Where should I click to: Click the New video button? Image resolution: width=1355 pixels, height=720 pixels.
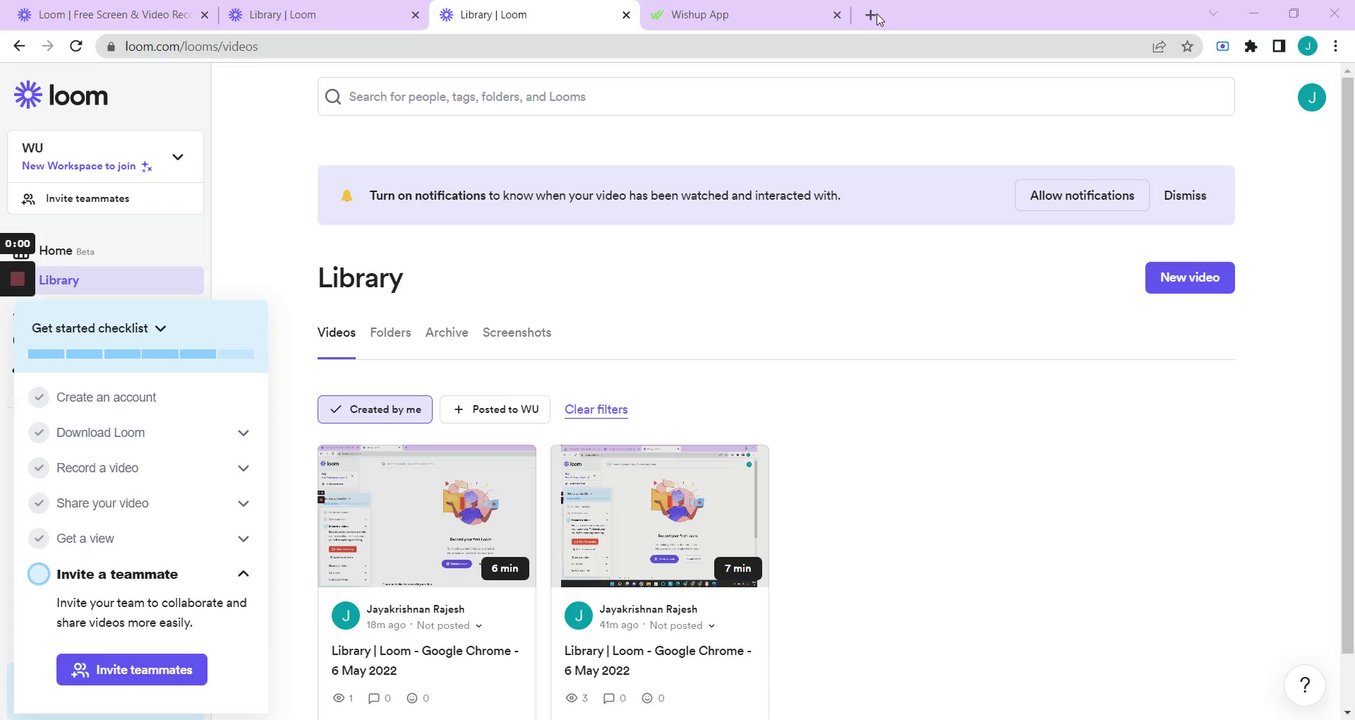[x=1189, y=277]
